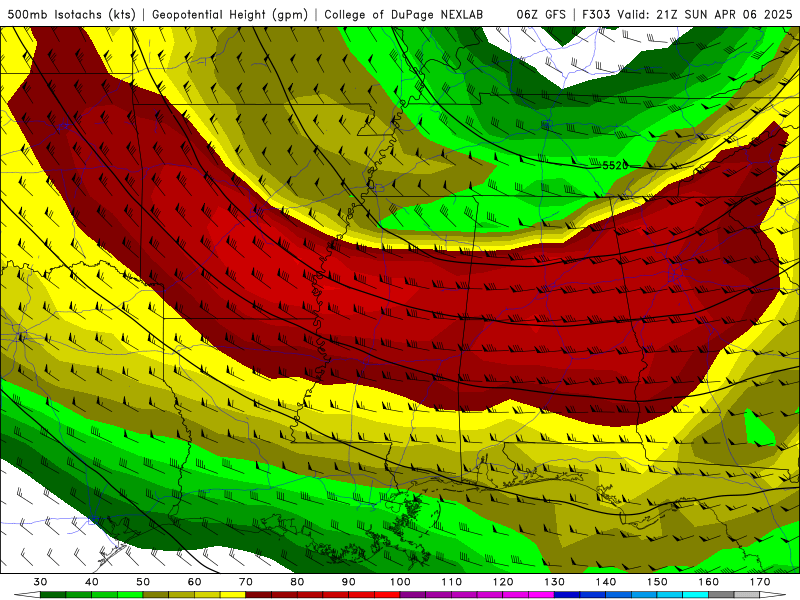Click the '500mb Isotachs (kts)' title text
This screenshot has height=600, width=800.
tap(72, 15)
